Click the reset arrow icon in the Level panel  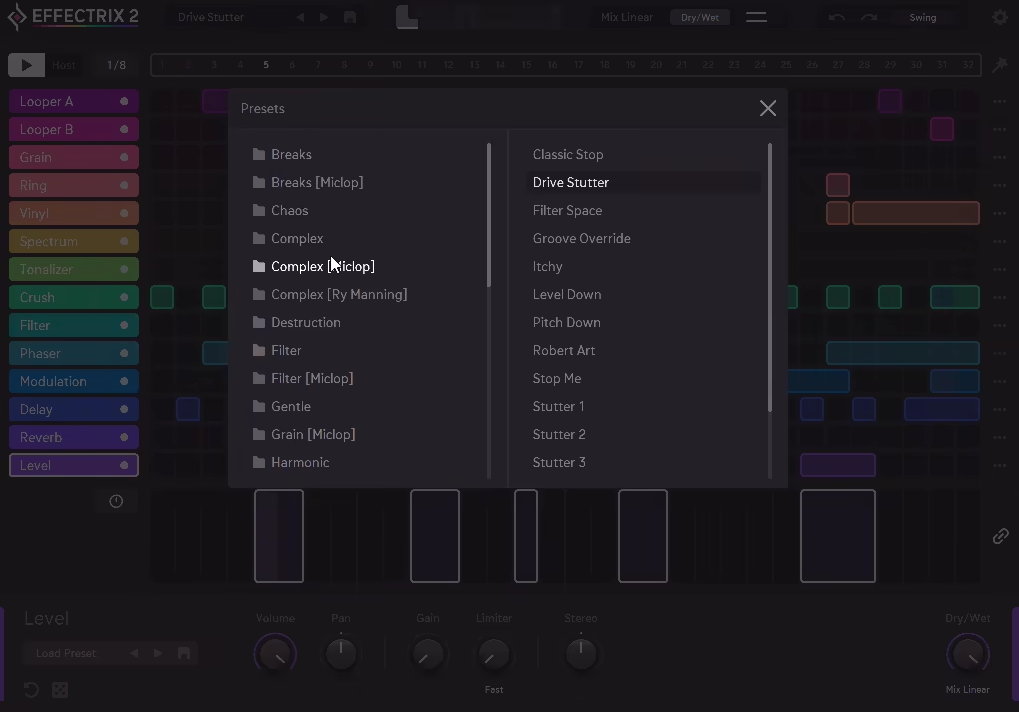point(29,690)
